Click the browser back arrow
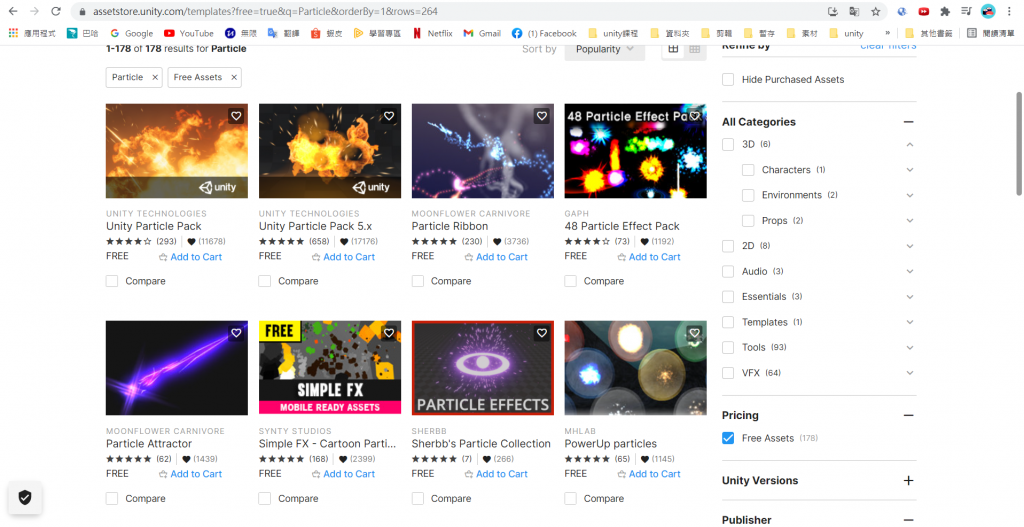1024x527 pixels. tap(13, 11)
